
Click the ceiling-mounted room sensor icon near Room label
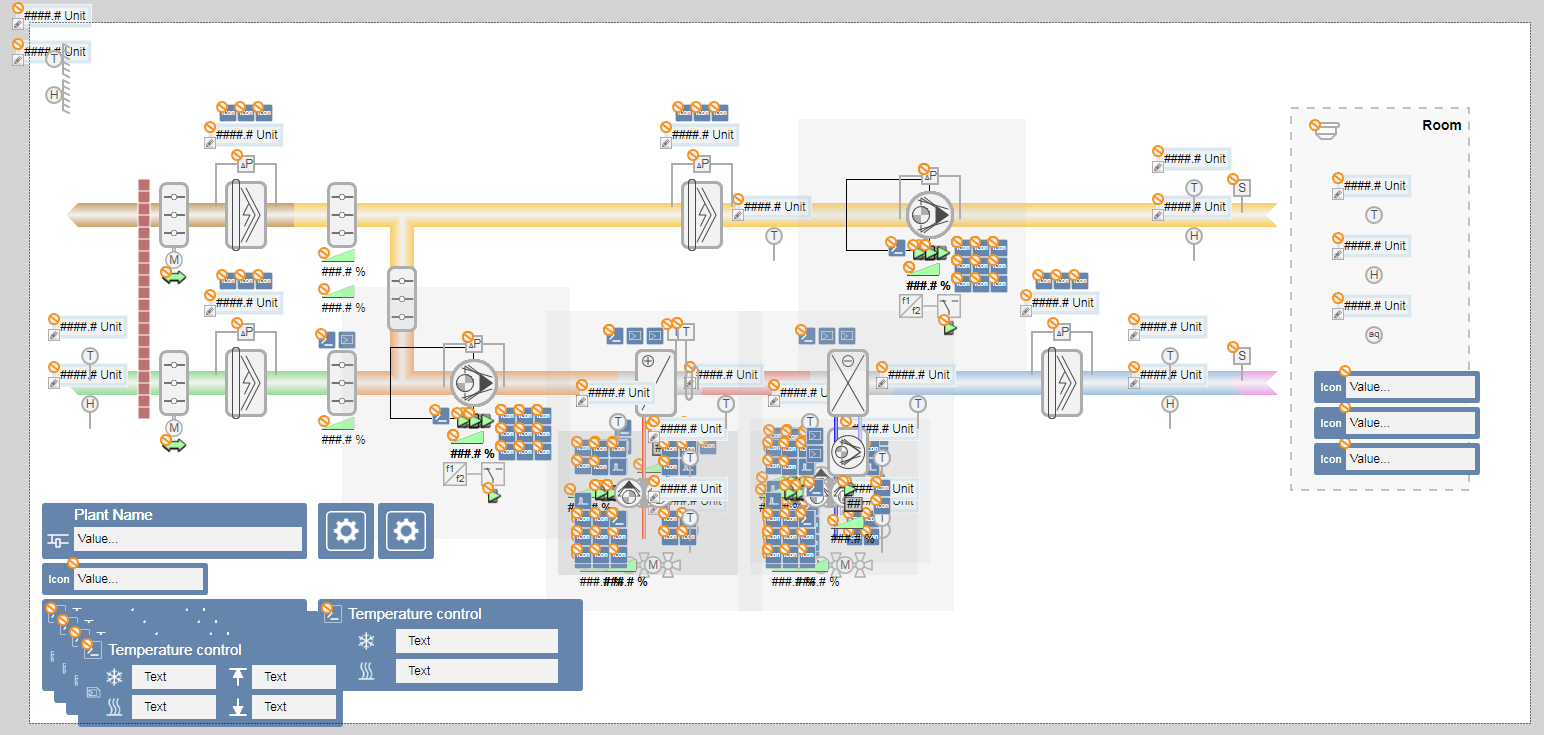[1325, 128]
